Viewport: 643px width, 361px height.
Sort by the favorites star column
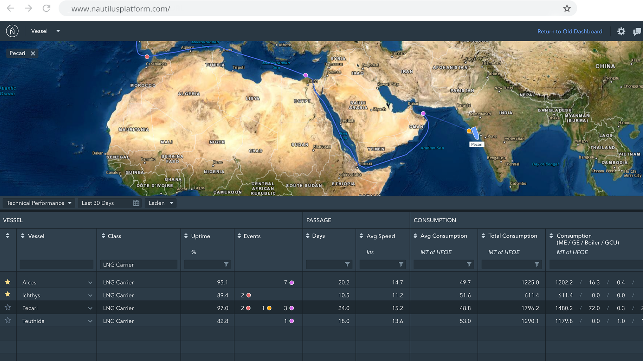(x=7, y=235)
